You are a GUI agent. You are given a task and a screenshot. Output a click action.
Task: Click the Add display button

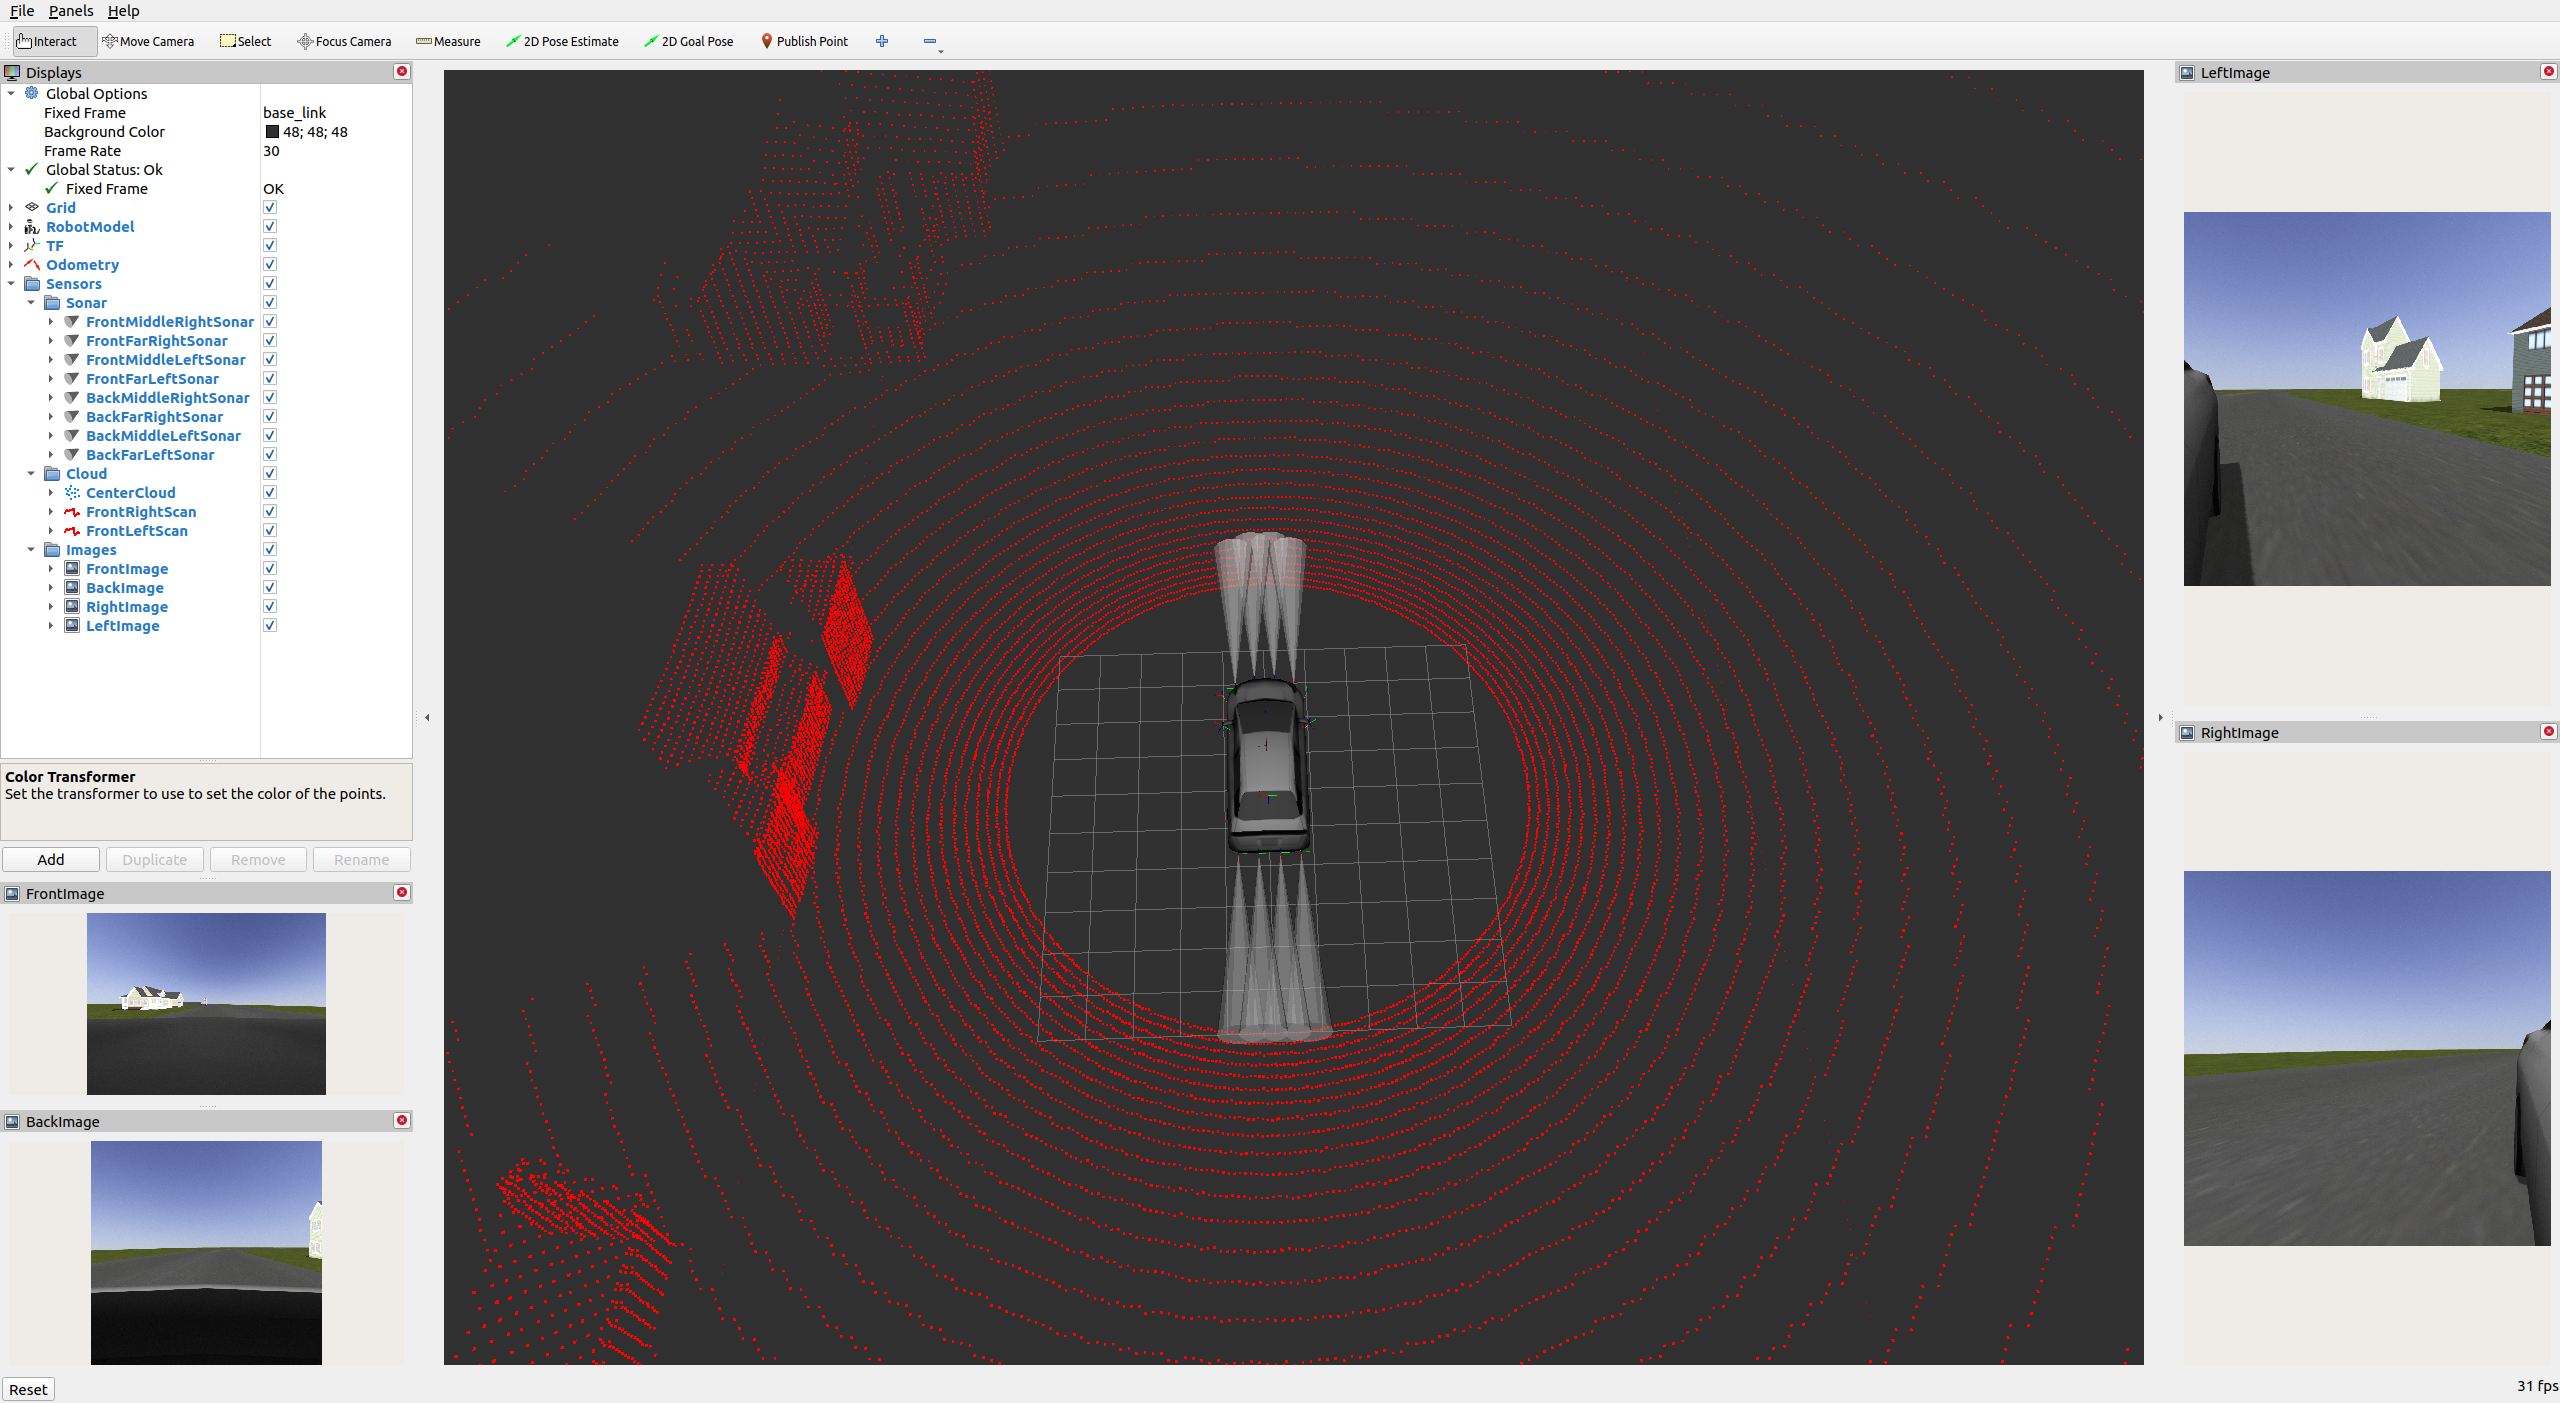51,860
